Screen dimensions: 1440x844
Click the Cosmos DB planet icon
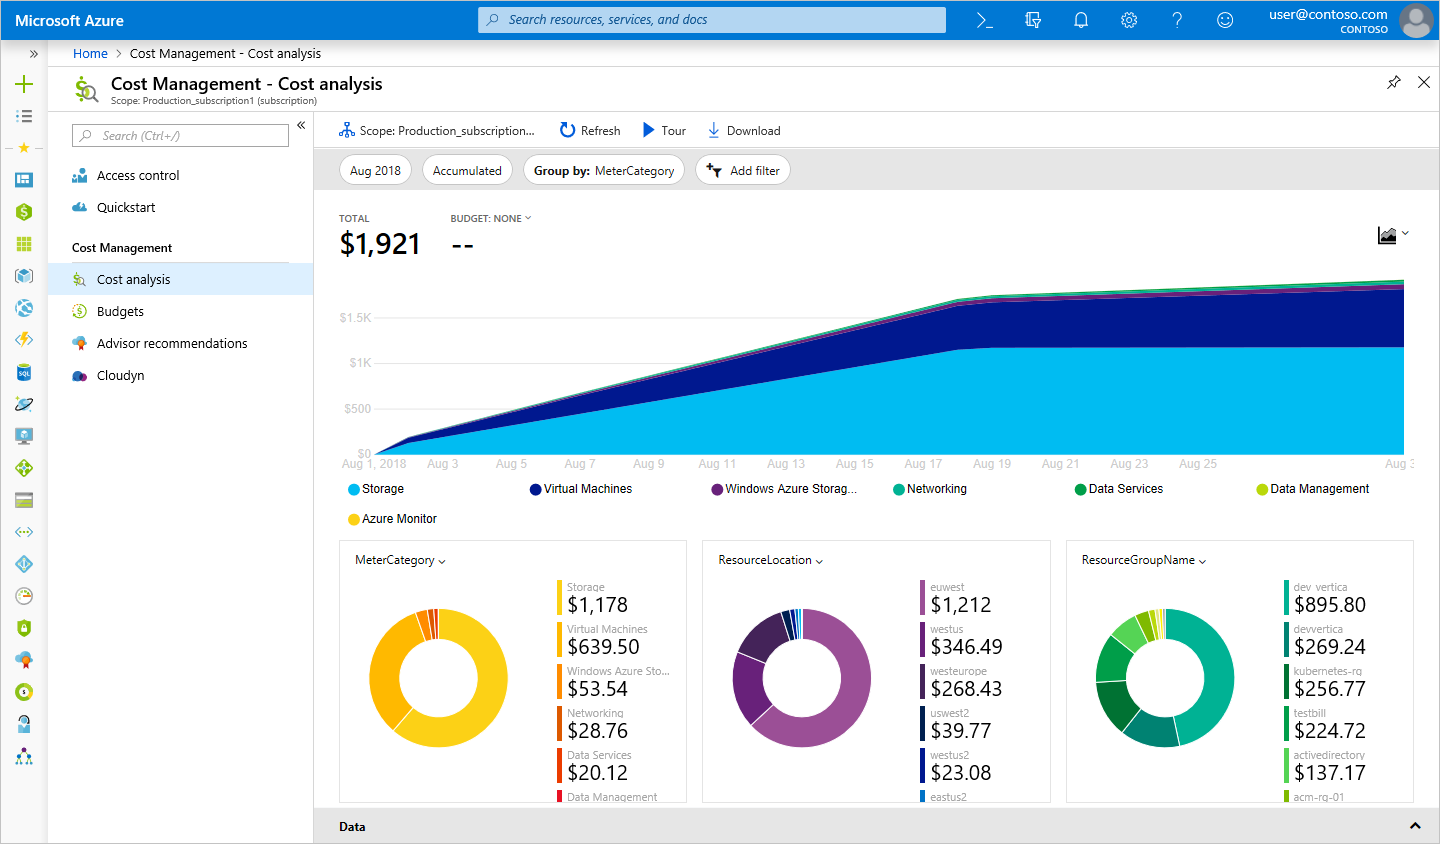pyautogui.click(x=24, y=404)
